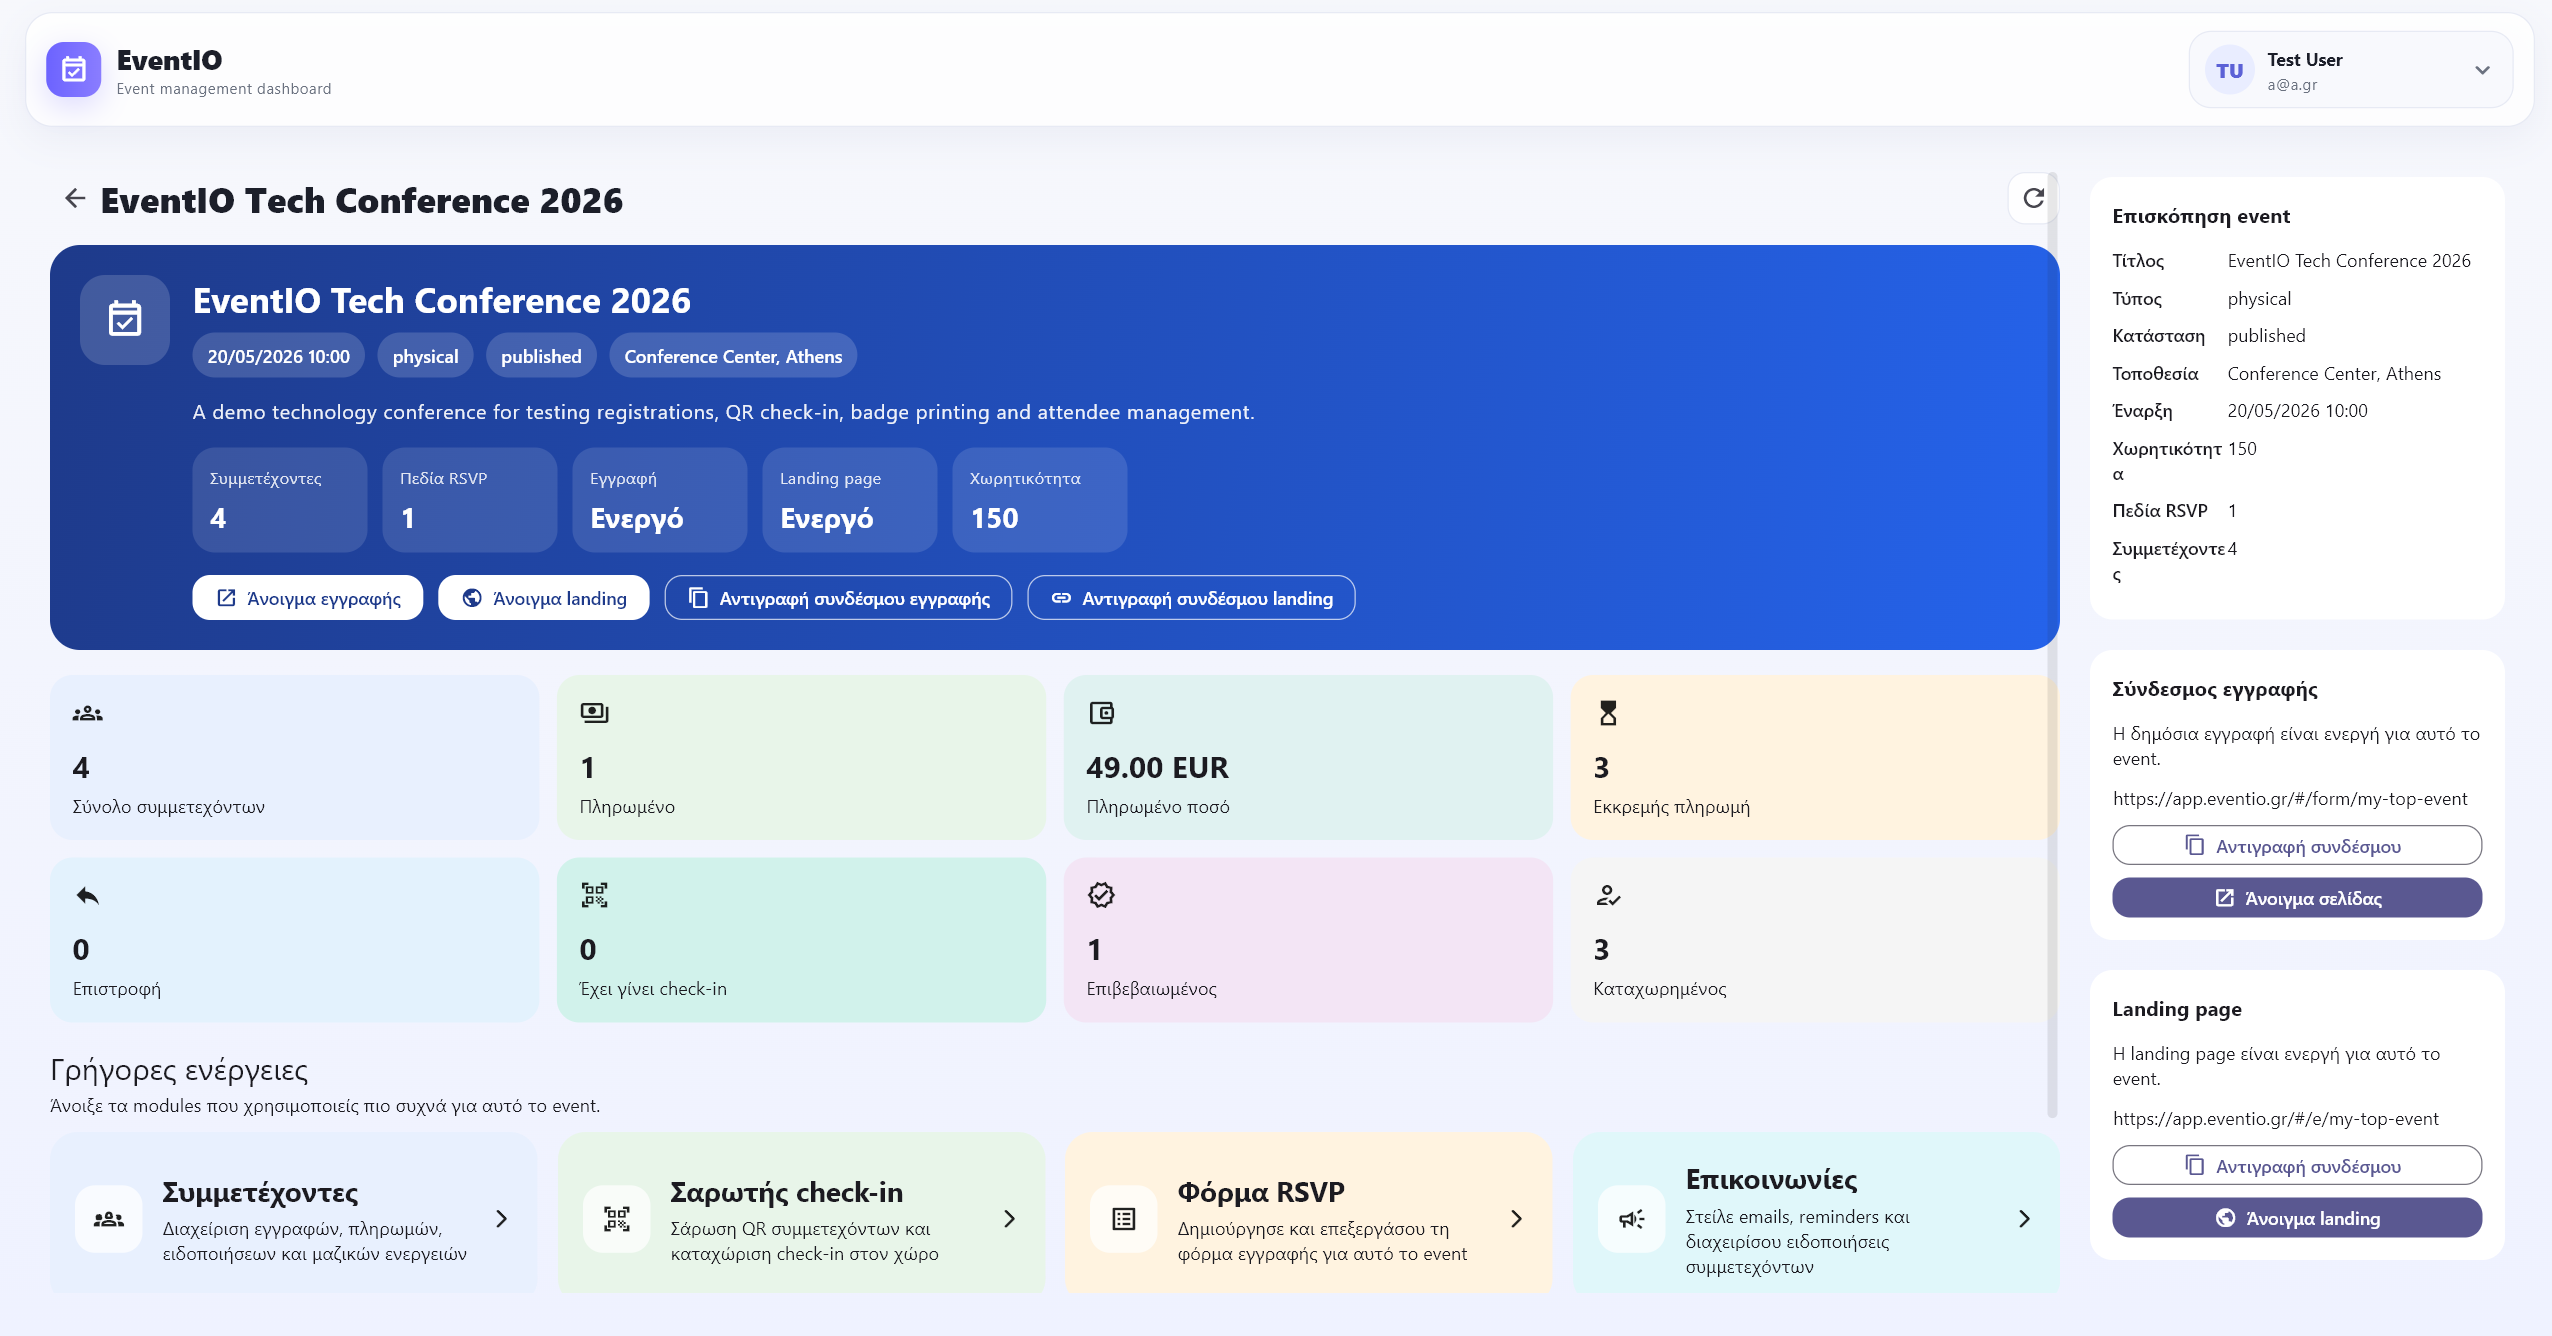Click the Γρήγορες ενέργειες heading
The width and height of the screenshot is (2552, 1336).
pos(179,1070)
